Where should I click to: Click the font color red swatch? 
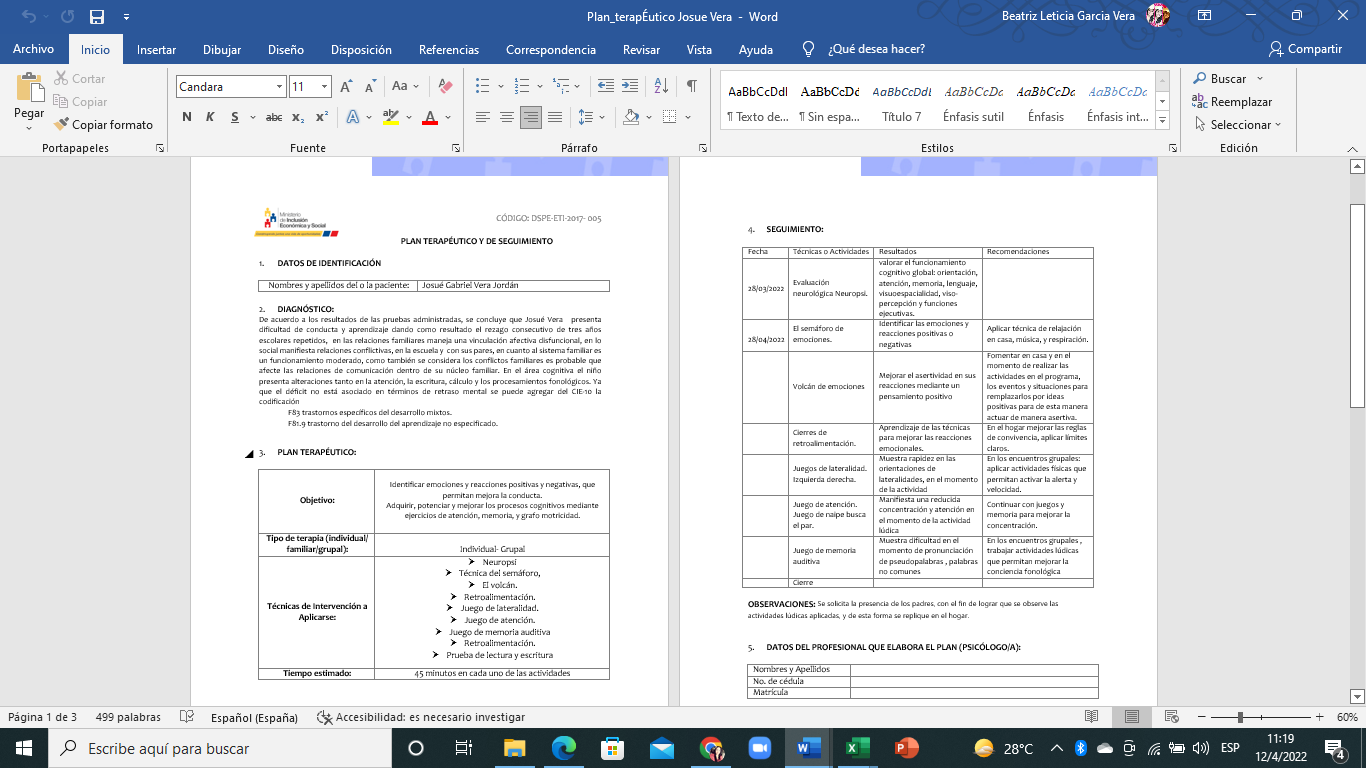click(x=430, y=117)
